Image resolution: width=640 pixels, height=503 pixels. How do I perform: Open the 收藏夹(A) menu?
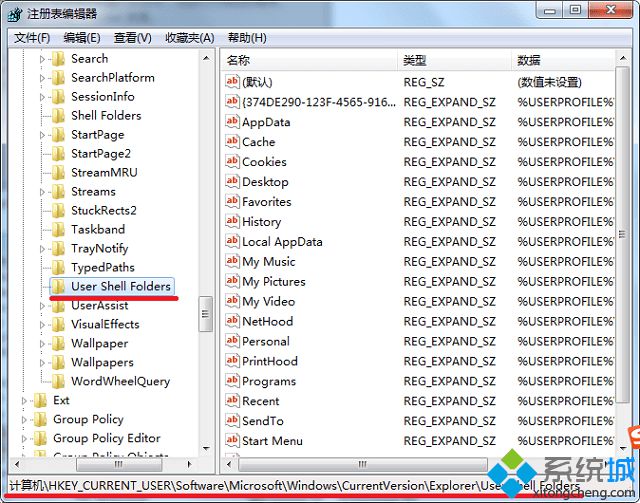(x=189, y=38)
